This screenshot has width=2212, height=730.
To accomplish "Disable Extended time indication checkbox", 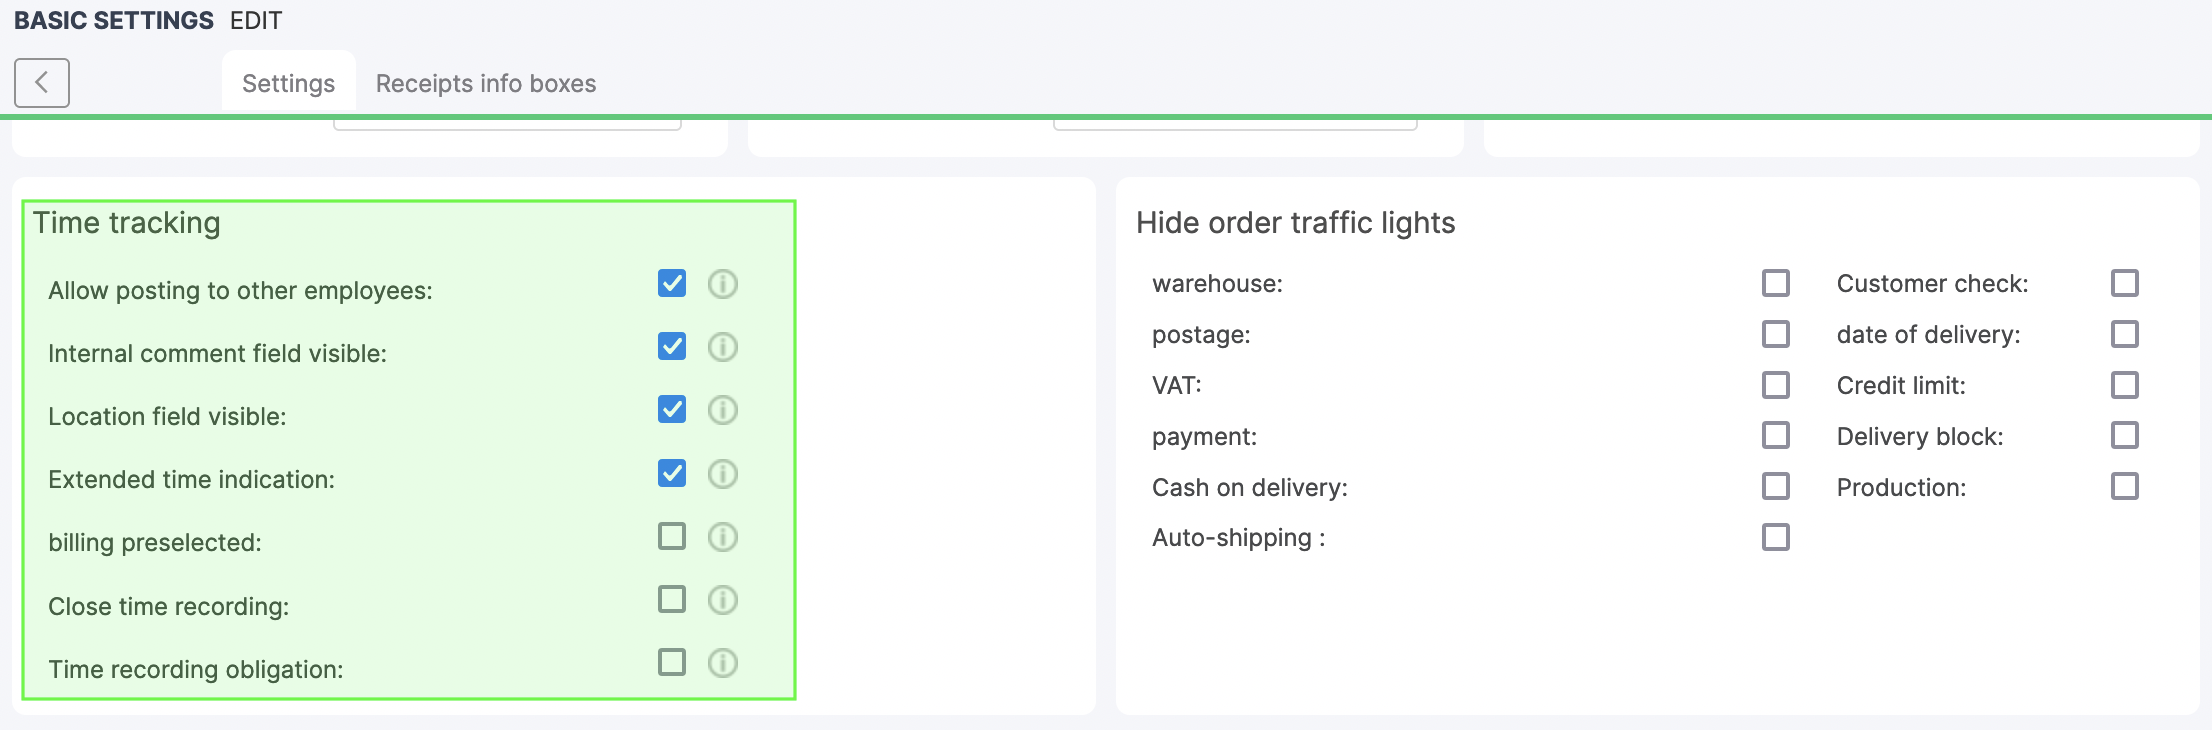I will [x=672, y=473].
